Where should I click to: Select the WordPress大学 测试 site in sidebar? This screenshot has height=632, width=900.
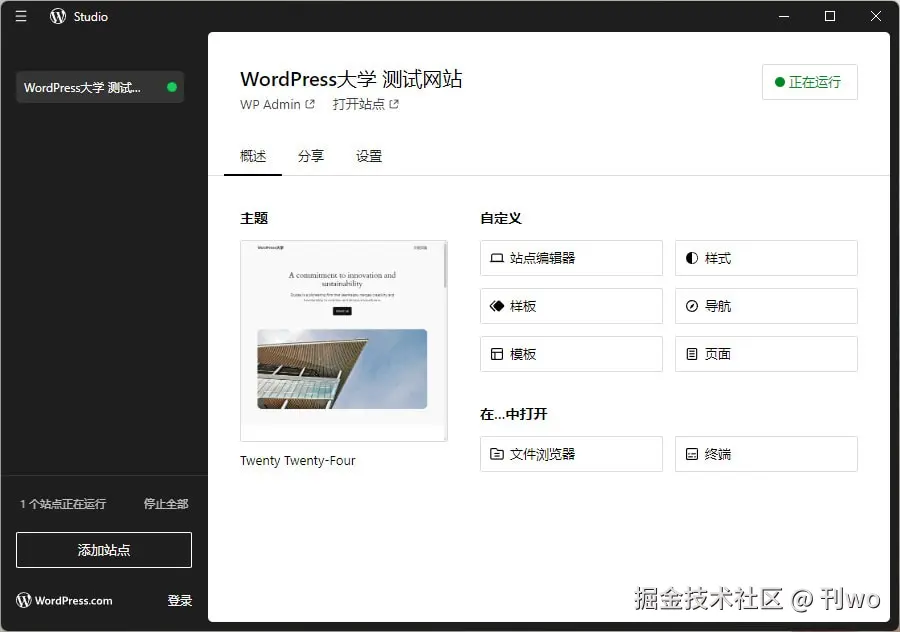[x=100, y=87]
